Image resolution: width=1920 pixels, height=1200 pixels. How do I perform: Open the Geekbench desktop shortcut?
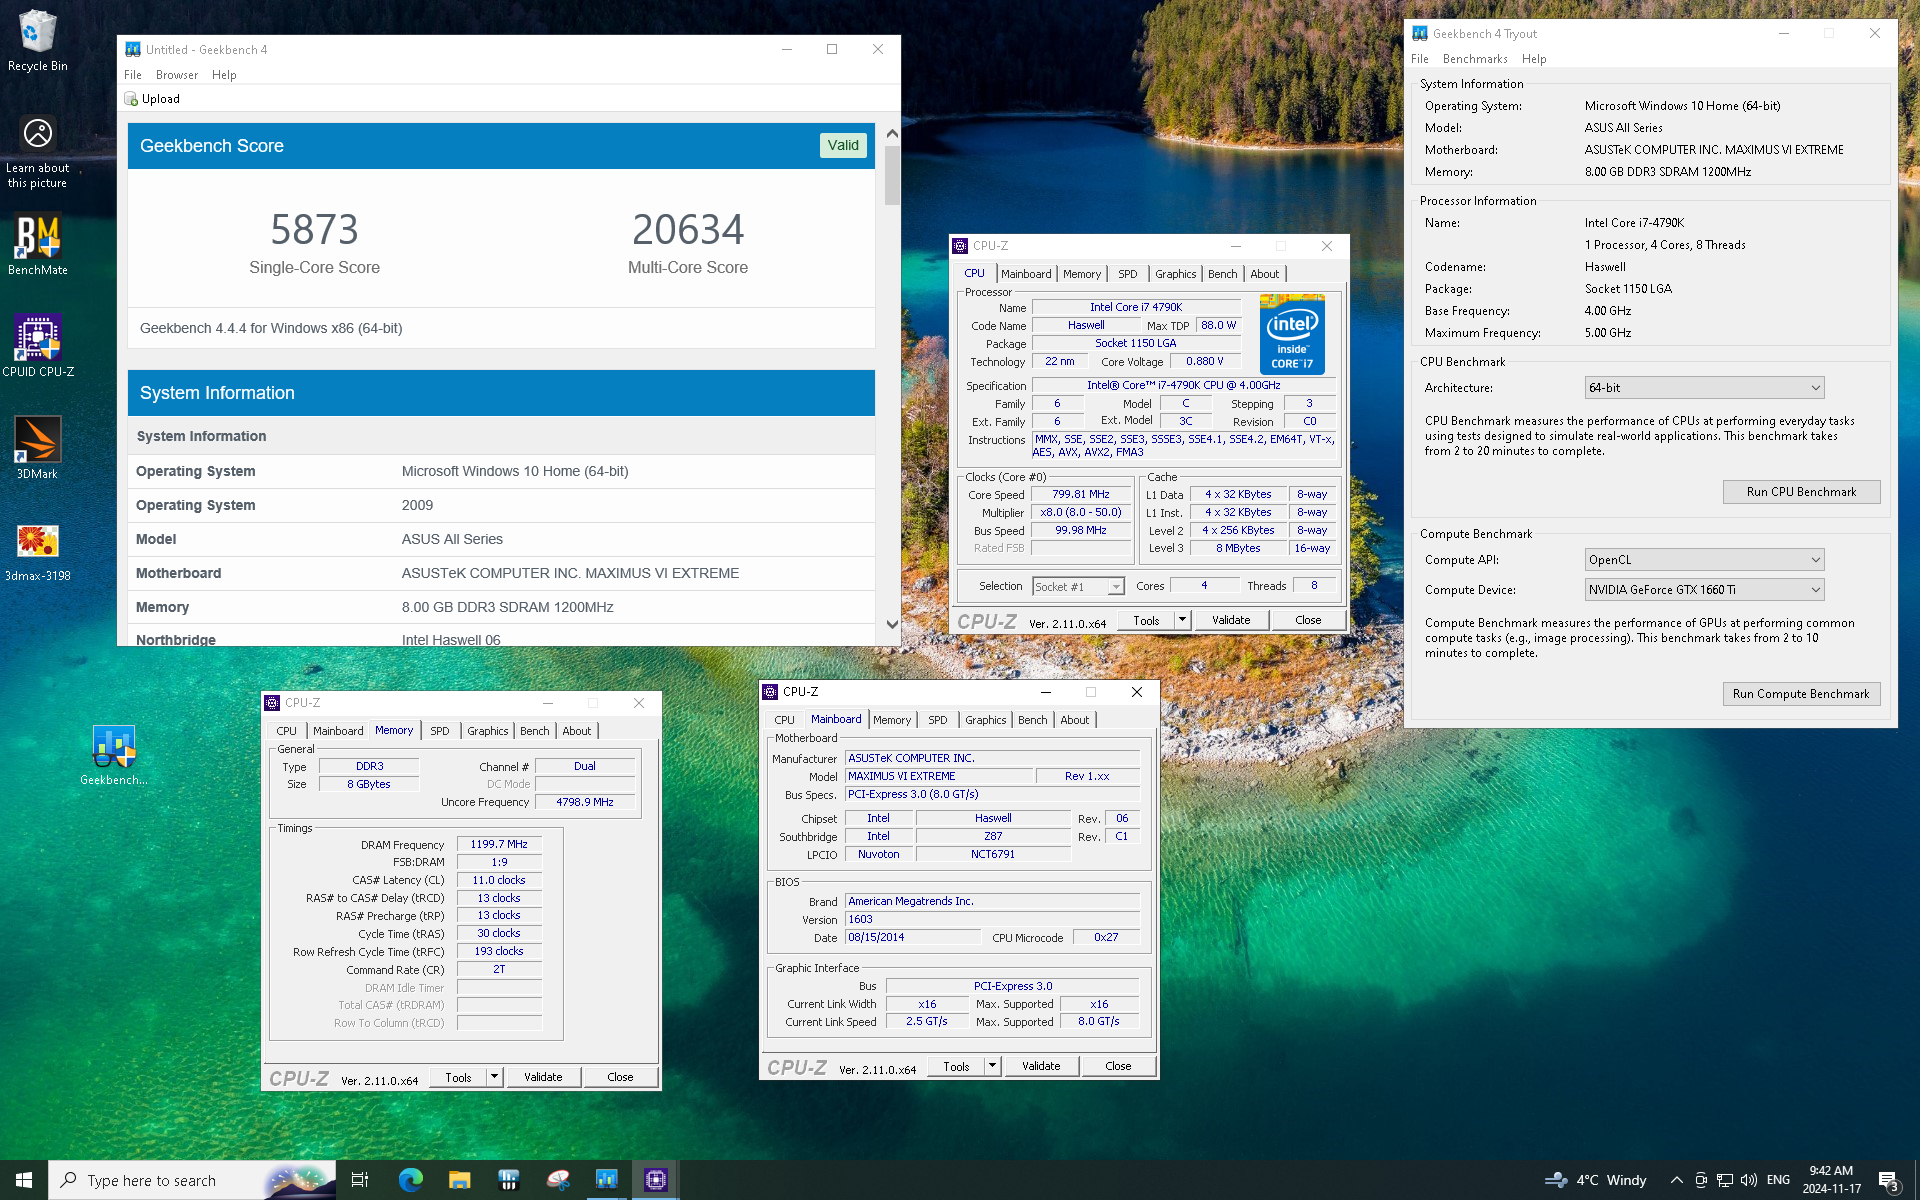point(114,755)
